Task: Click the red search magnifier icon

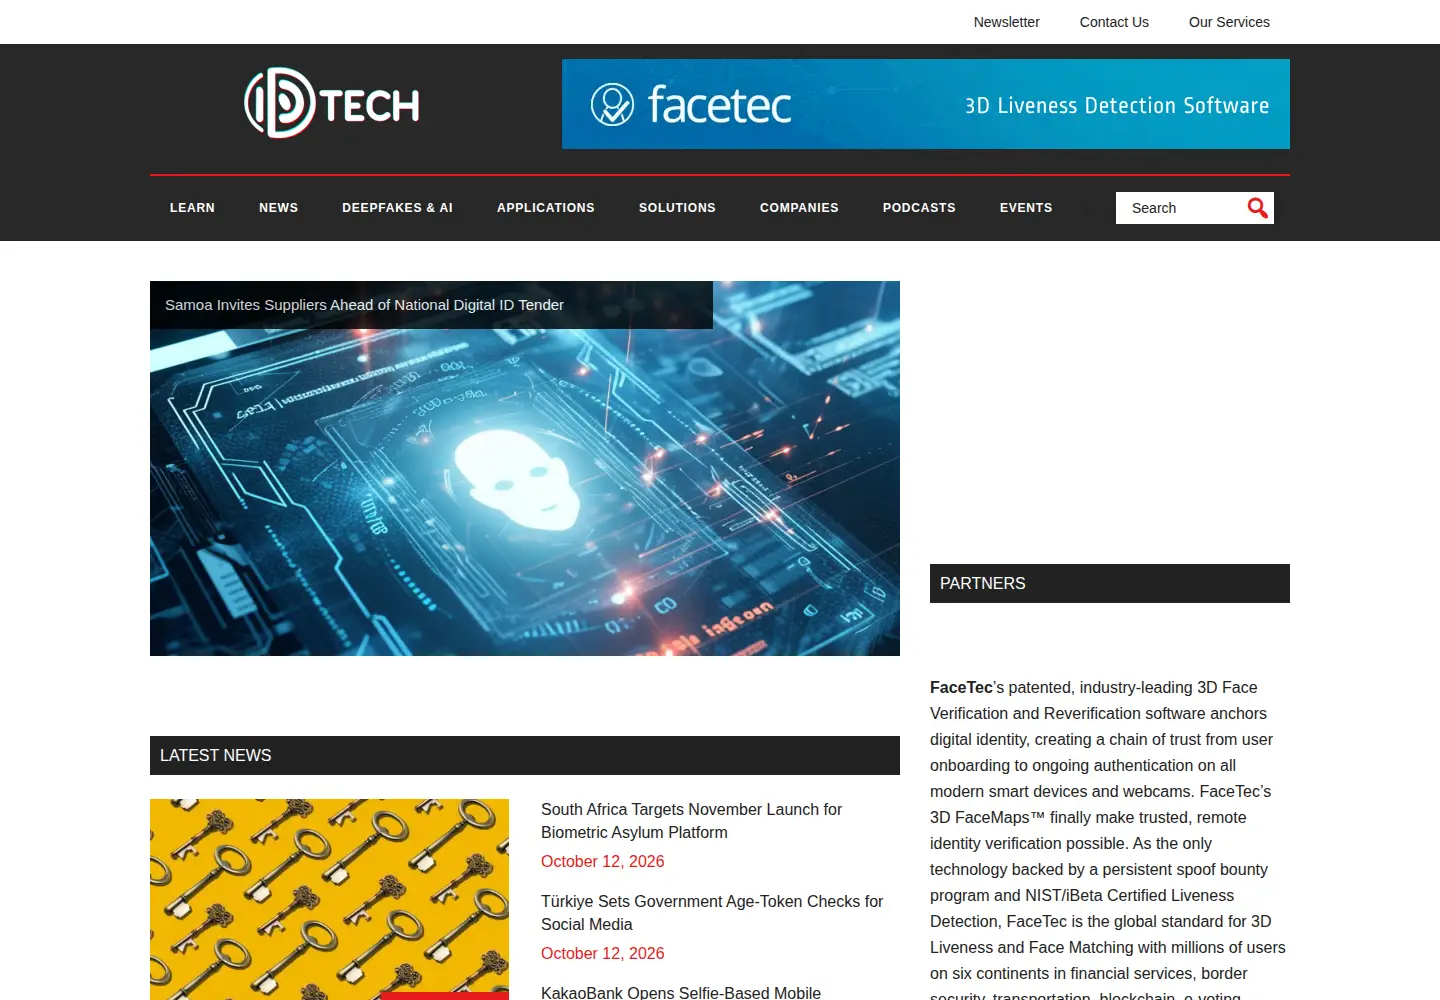Action: [x=1257, y=208]
